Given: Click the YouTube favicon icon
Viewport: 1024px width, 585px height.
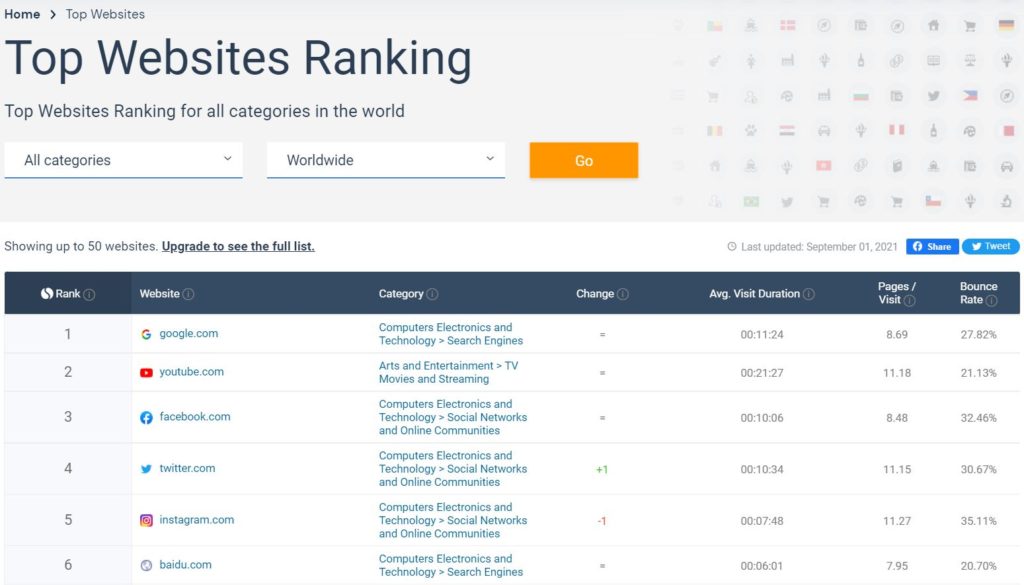Looking at the screenshot, I should coord(146,373).
